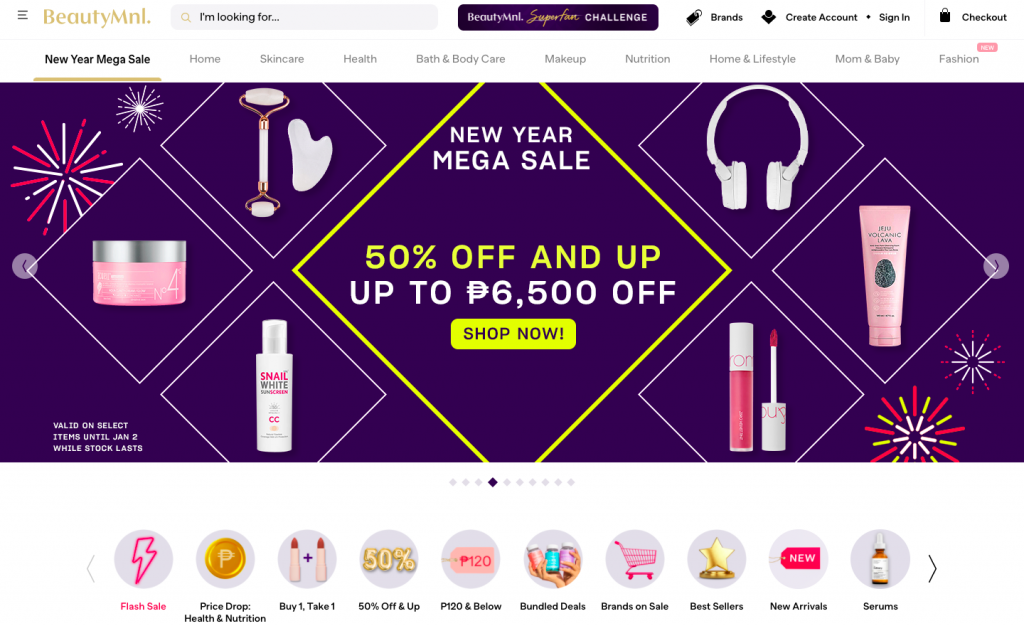This screenshot has height=626, width=1024.
Task: Open the Buy 1, Take 1 lipstick icon
Action: [x=307, y=559]
